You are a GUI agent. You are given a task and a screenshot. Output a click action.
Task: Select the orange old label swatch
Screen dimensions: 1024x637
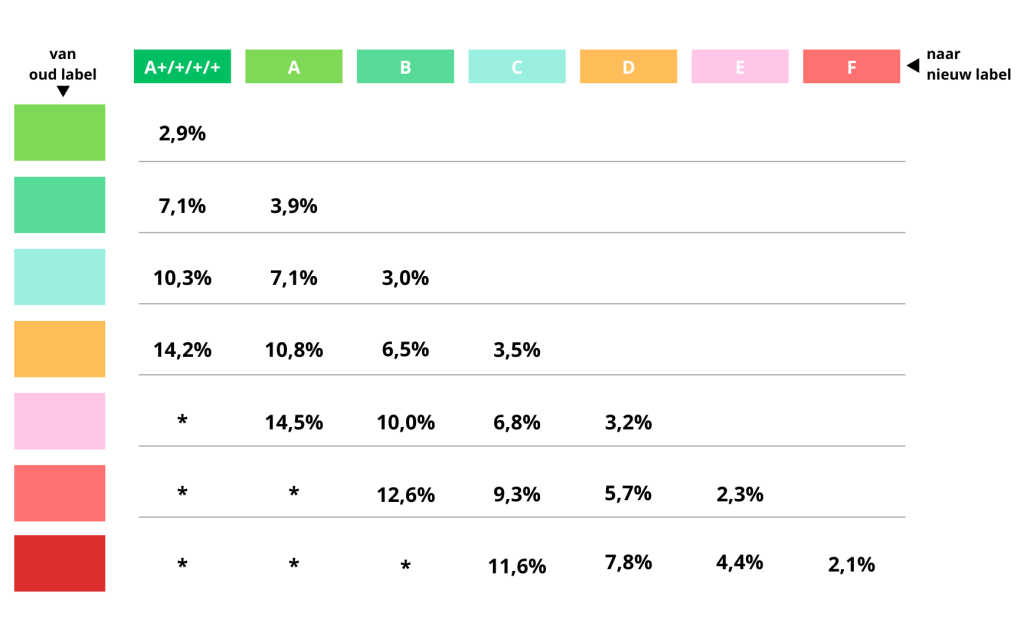pos(60,349)
